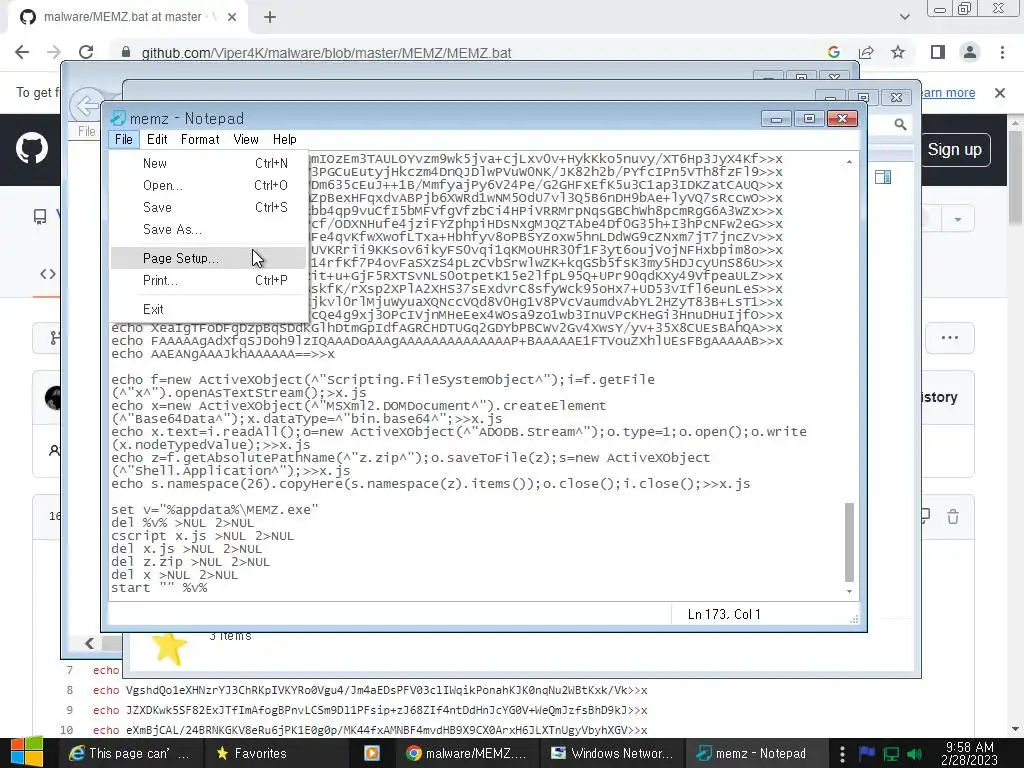The height and width of the screenshot is (768, 1024).
Task: Switch to Windows Network taskbar item
Action: point(613,754)
